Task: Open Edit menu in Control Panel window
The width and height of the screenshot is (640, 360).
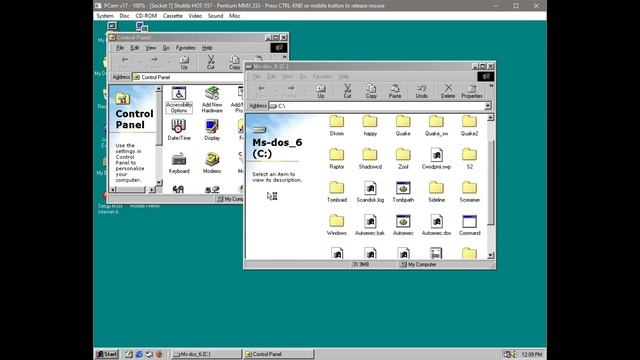Action: tap(134, 48)
